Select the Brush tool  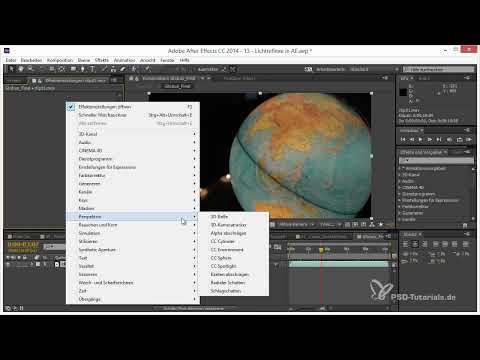click(104, 69)
